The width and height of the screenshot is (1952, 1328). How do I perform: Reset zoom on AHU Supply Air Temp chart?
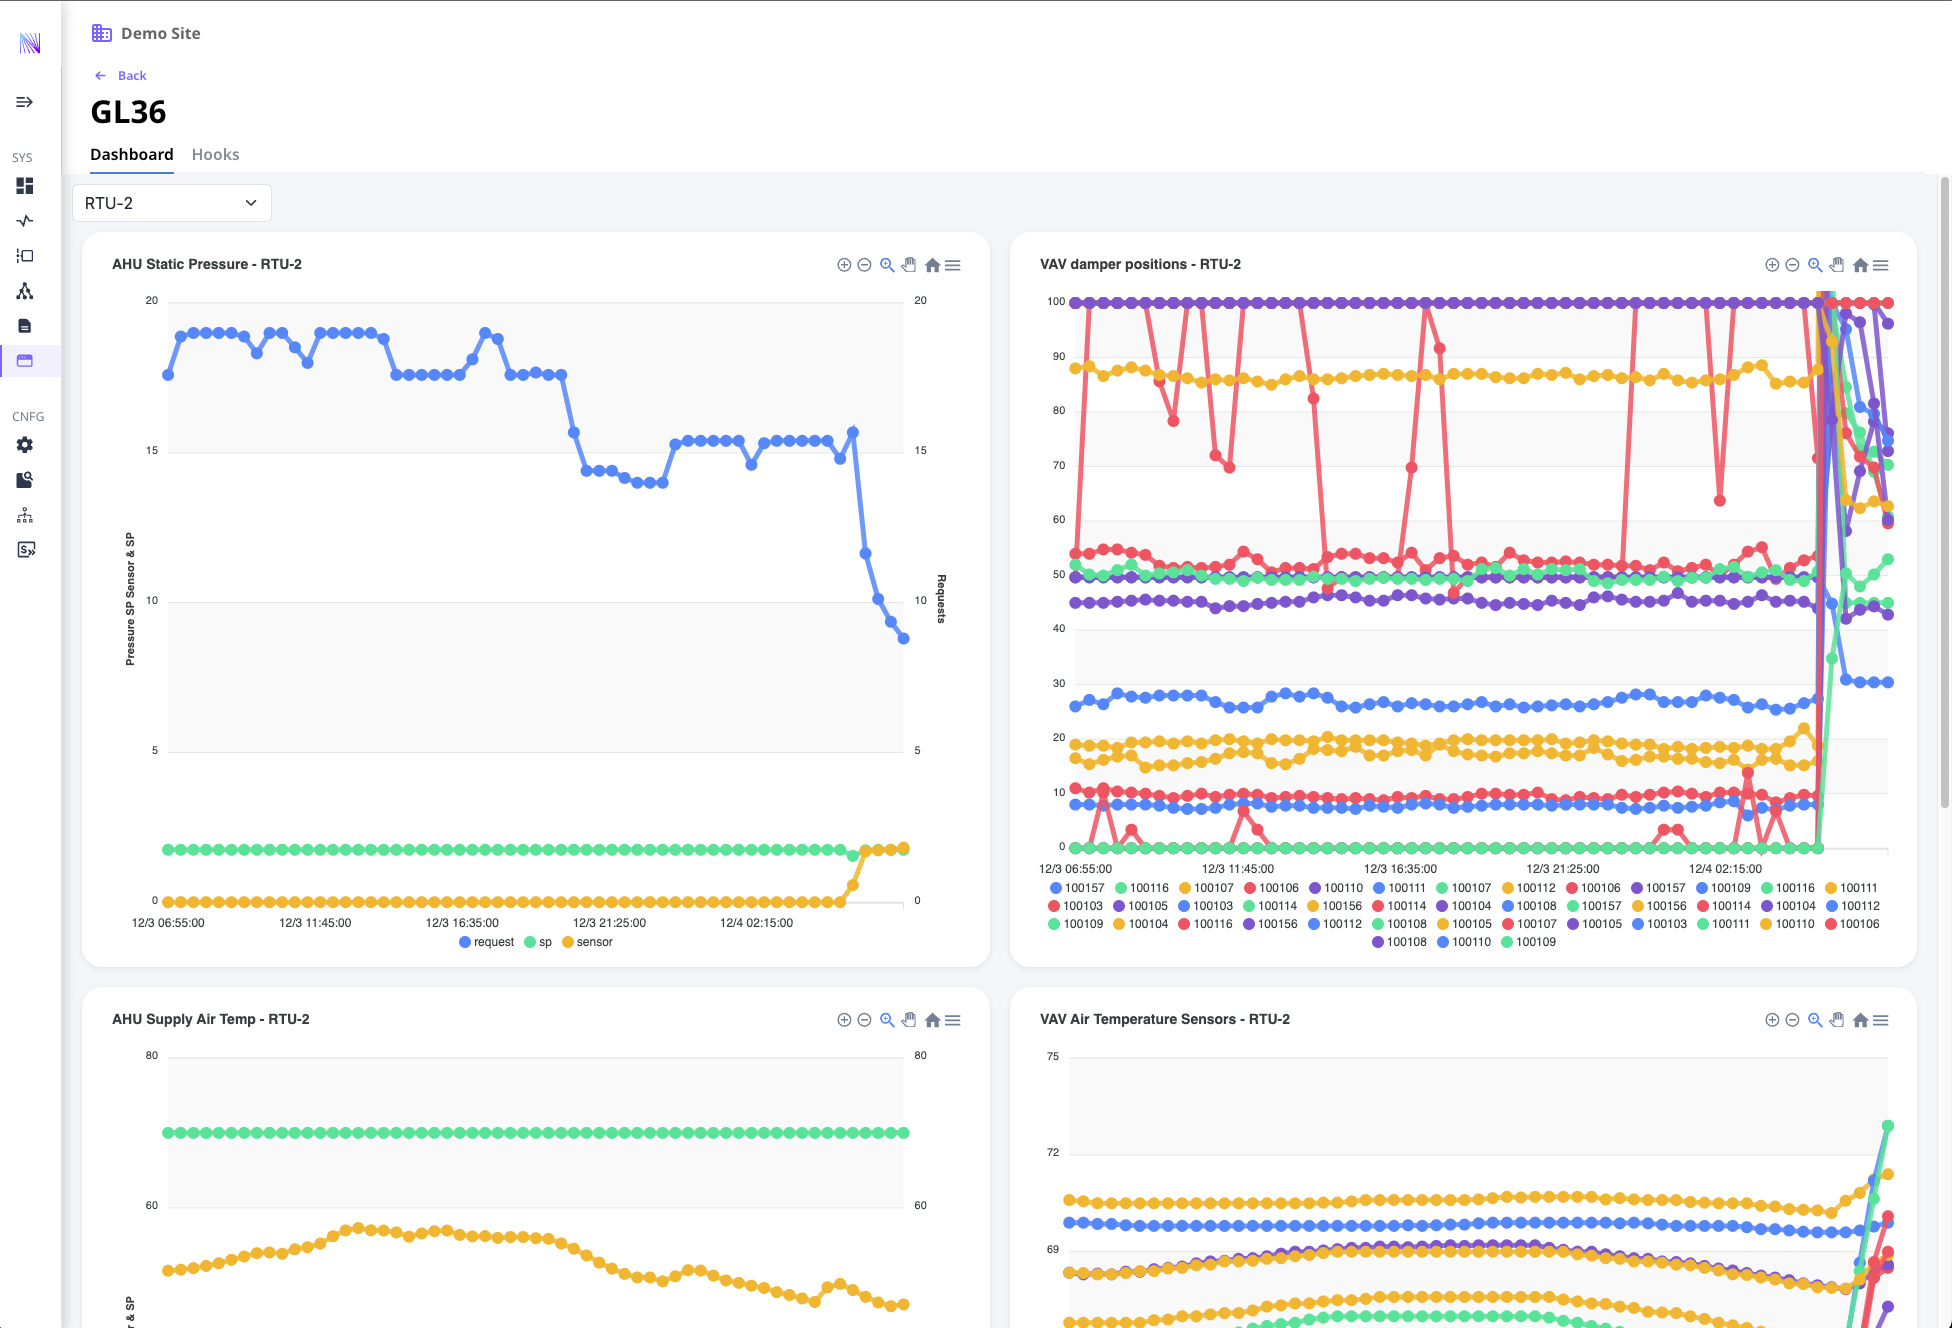932,1020
